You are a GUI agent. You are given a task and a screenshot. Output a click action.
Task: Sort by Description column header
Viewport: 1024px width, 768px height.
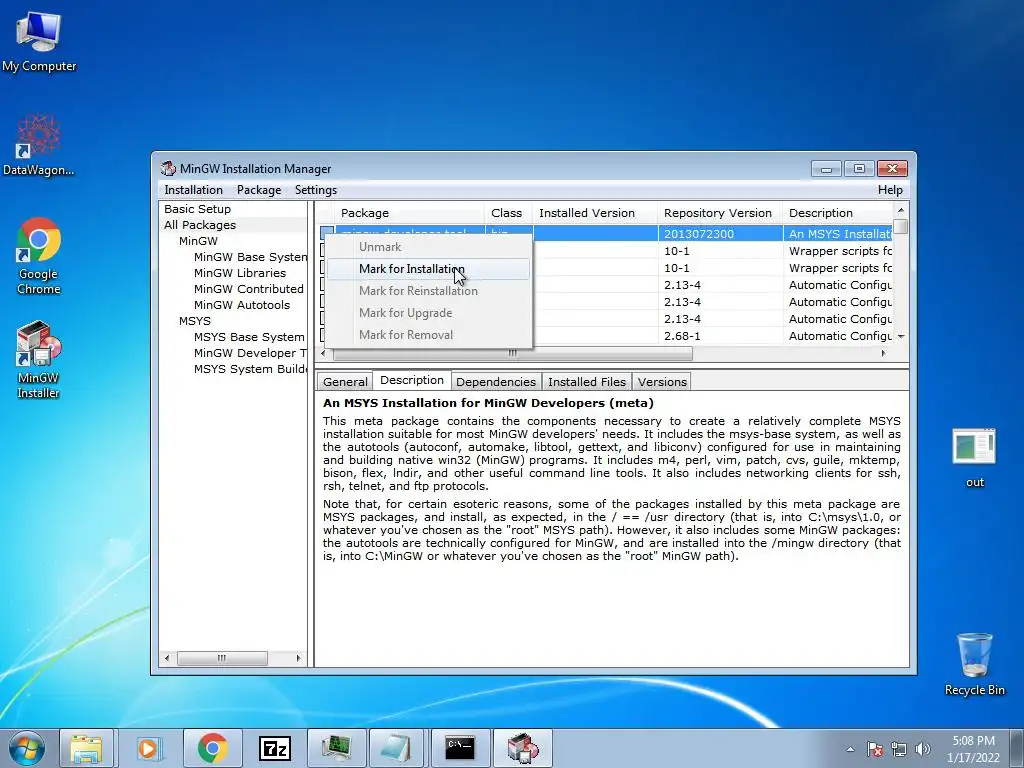[x=837, y=213]
